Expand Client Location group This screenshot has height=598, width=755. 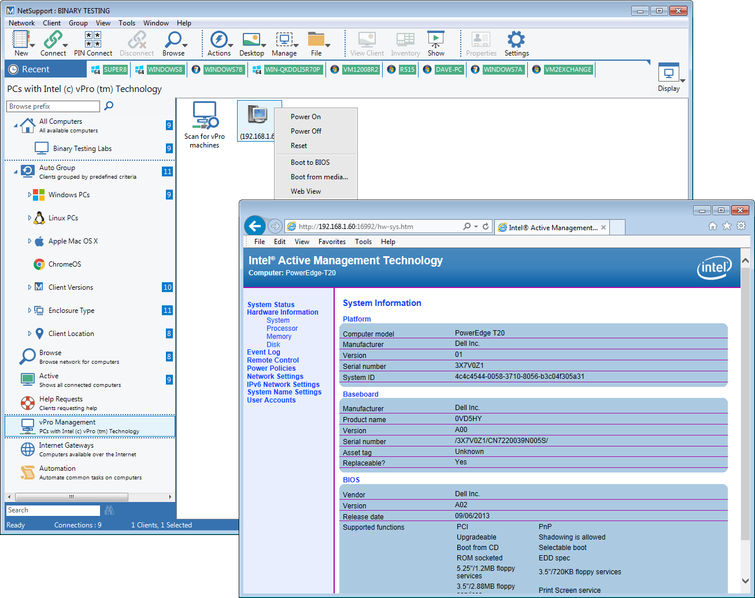(29, 333)
